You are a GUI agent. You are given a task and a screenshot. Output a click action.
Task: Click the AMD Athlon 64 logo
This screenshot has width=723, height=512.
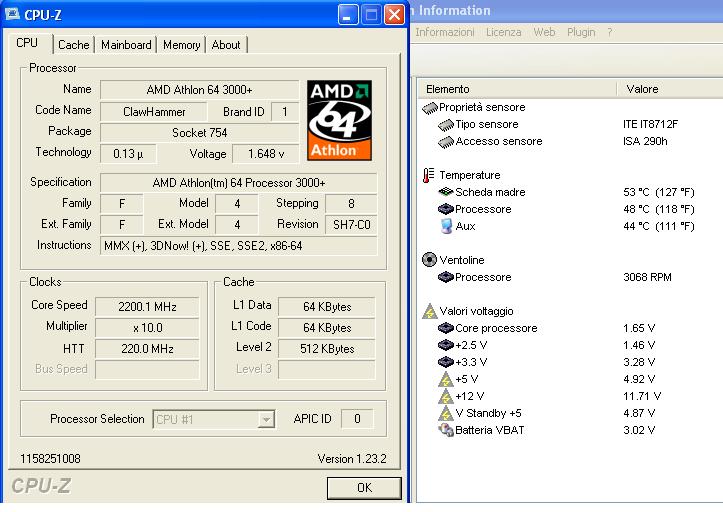[339, 120]
